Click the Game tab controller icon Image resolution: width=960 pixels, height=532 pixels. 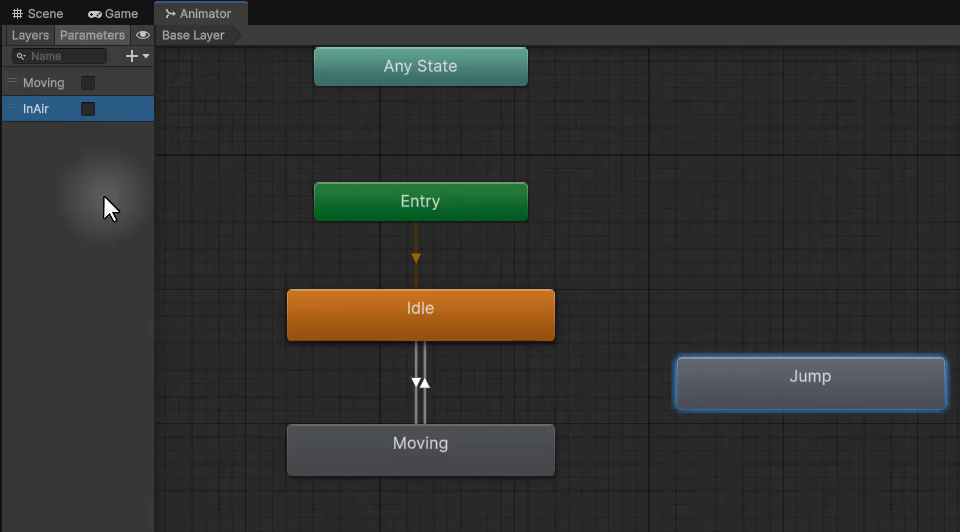pos(95,14)
